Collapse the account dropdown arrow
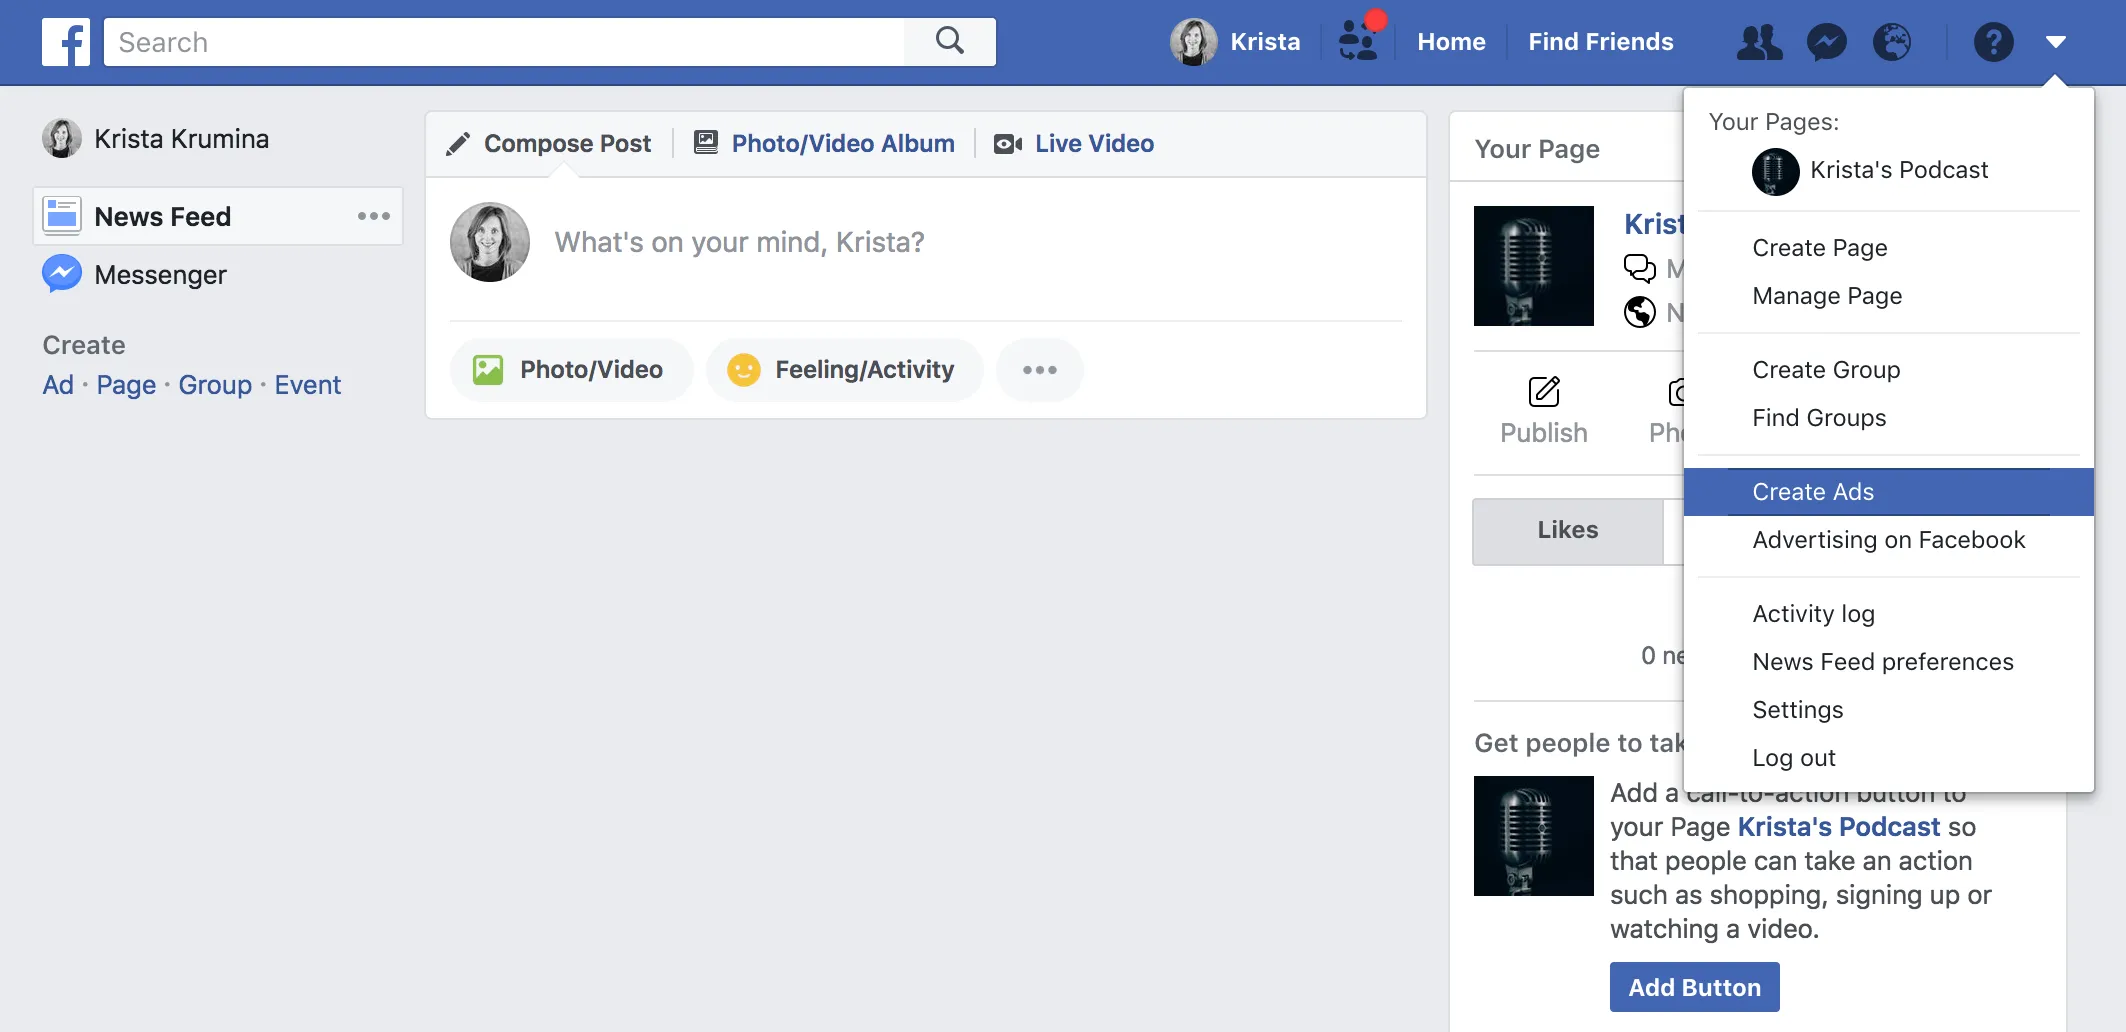 (x=2056, y=42)
